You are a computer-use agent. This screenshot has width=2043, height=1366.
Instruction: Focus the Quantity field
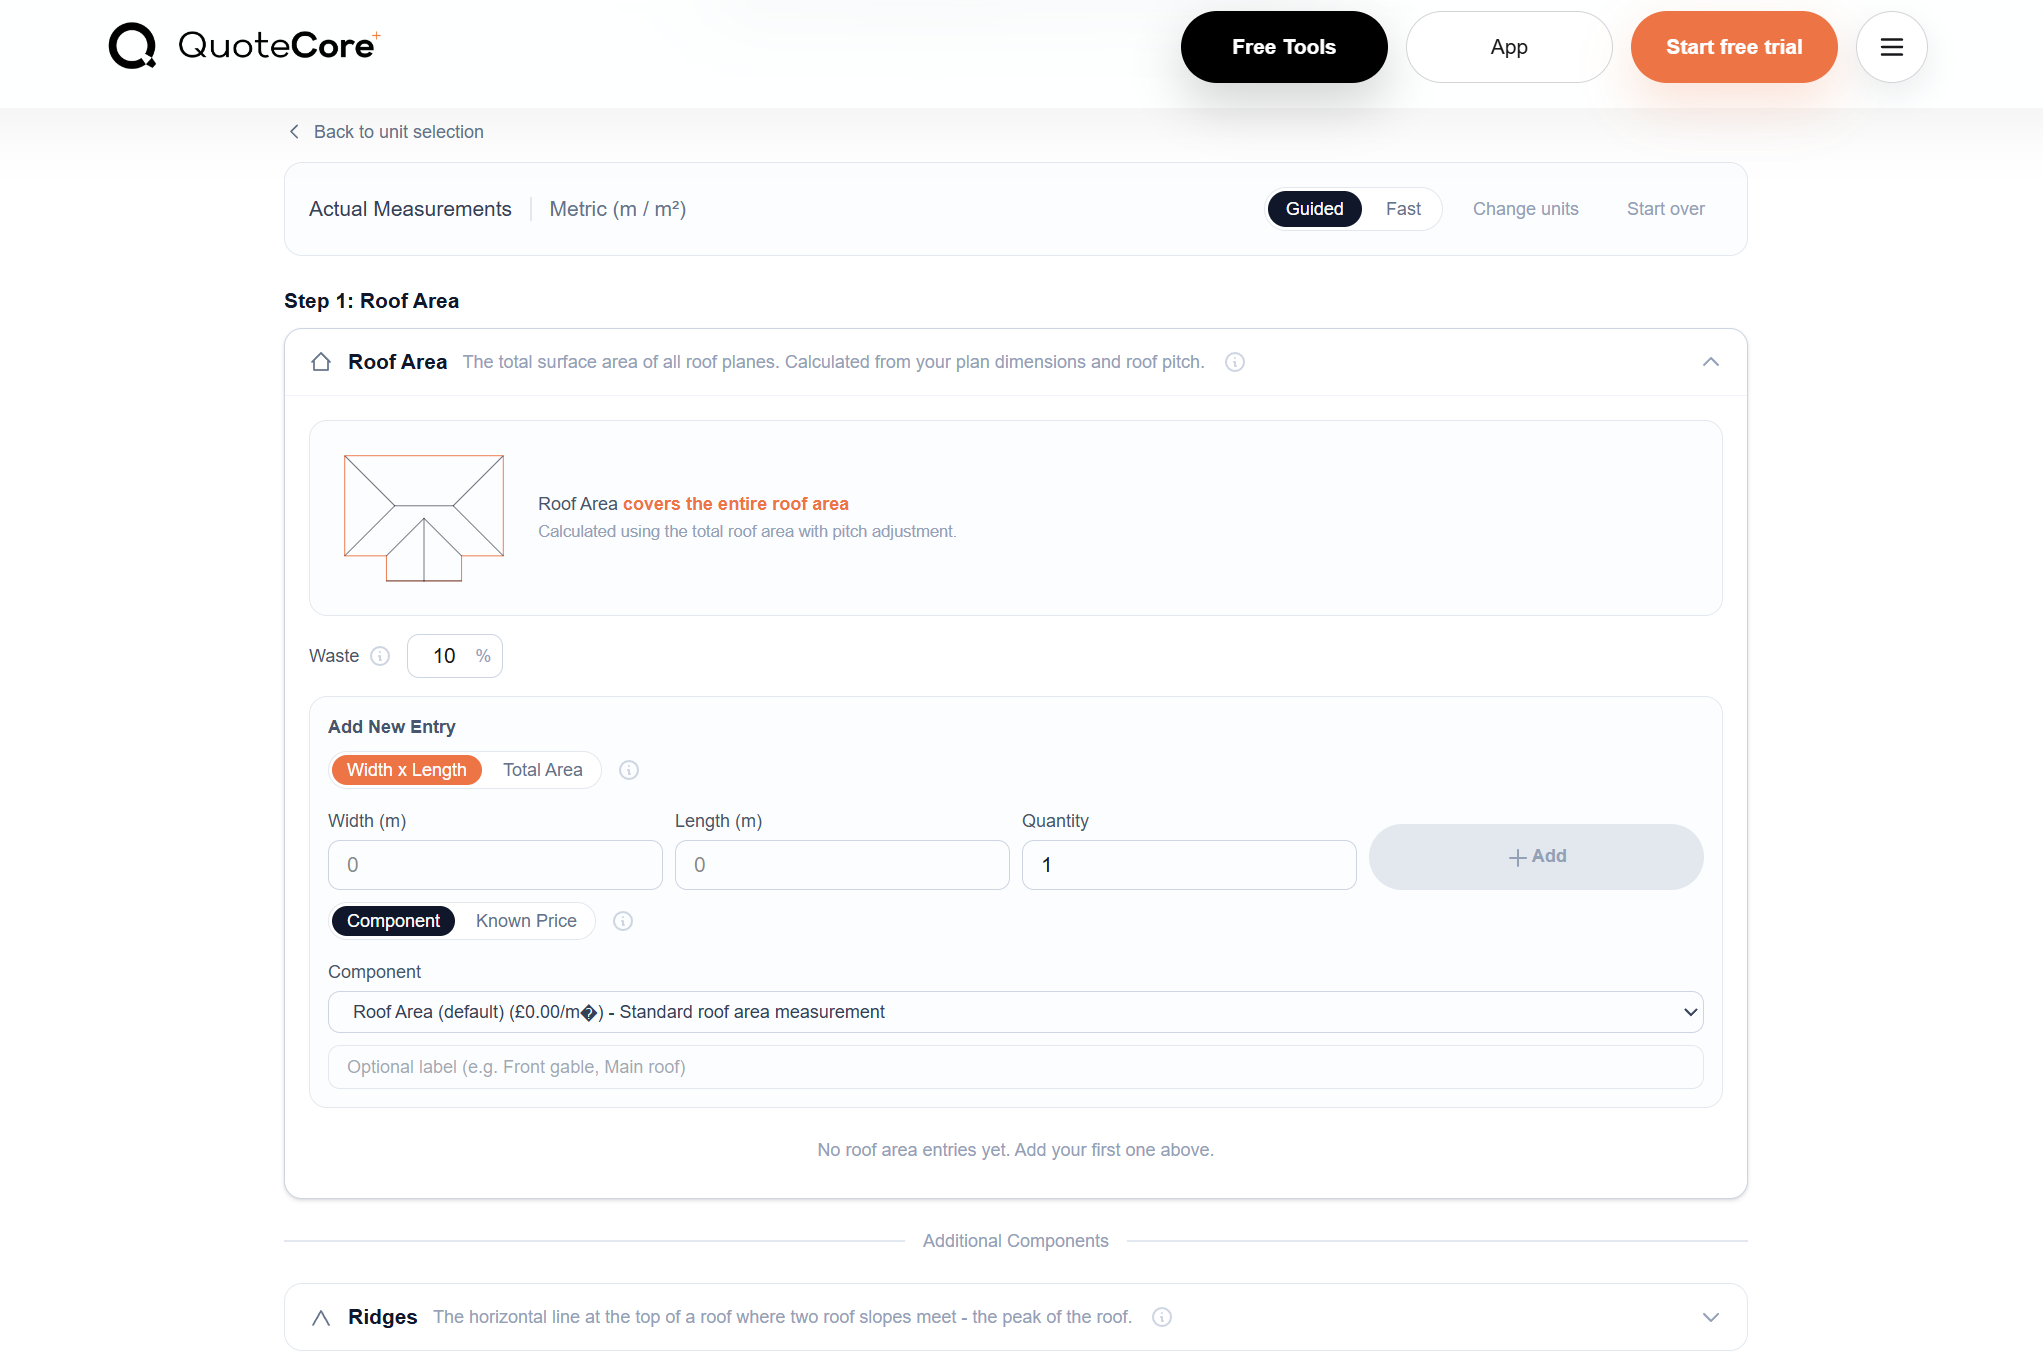tap(1189, 865)
